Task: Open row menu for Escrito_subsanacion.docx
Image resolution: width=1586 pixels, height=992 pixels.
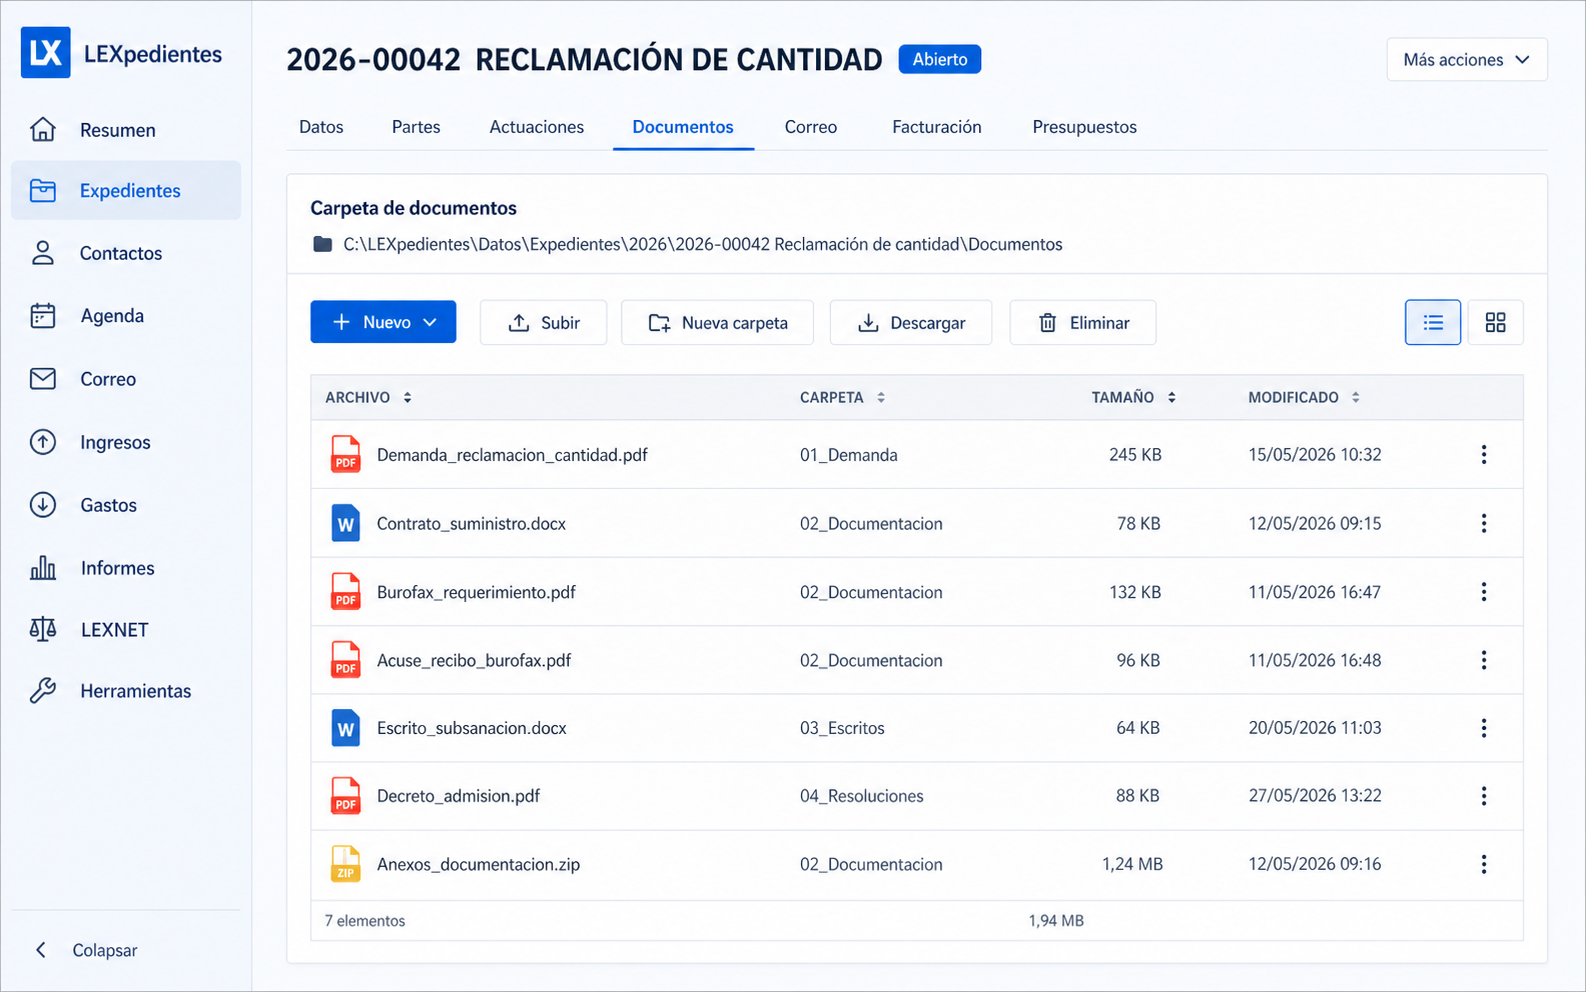Action: point(1484,728)
